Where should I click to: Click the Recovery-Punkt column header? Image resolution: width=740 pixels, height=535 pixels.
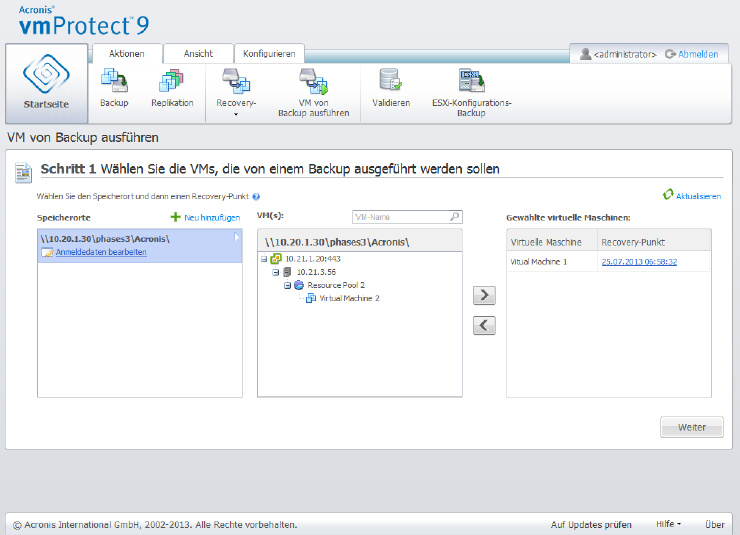pyautogui.click(x=654, y=242)
